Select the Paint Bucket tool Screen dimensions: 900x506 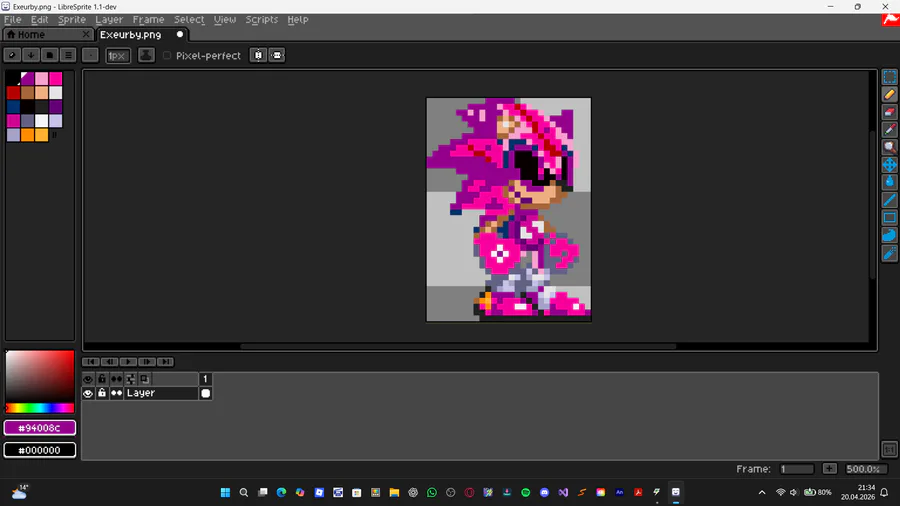click(x=889, y=182)
